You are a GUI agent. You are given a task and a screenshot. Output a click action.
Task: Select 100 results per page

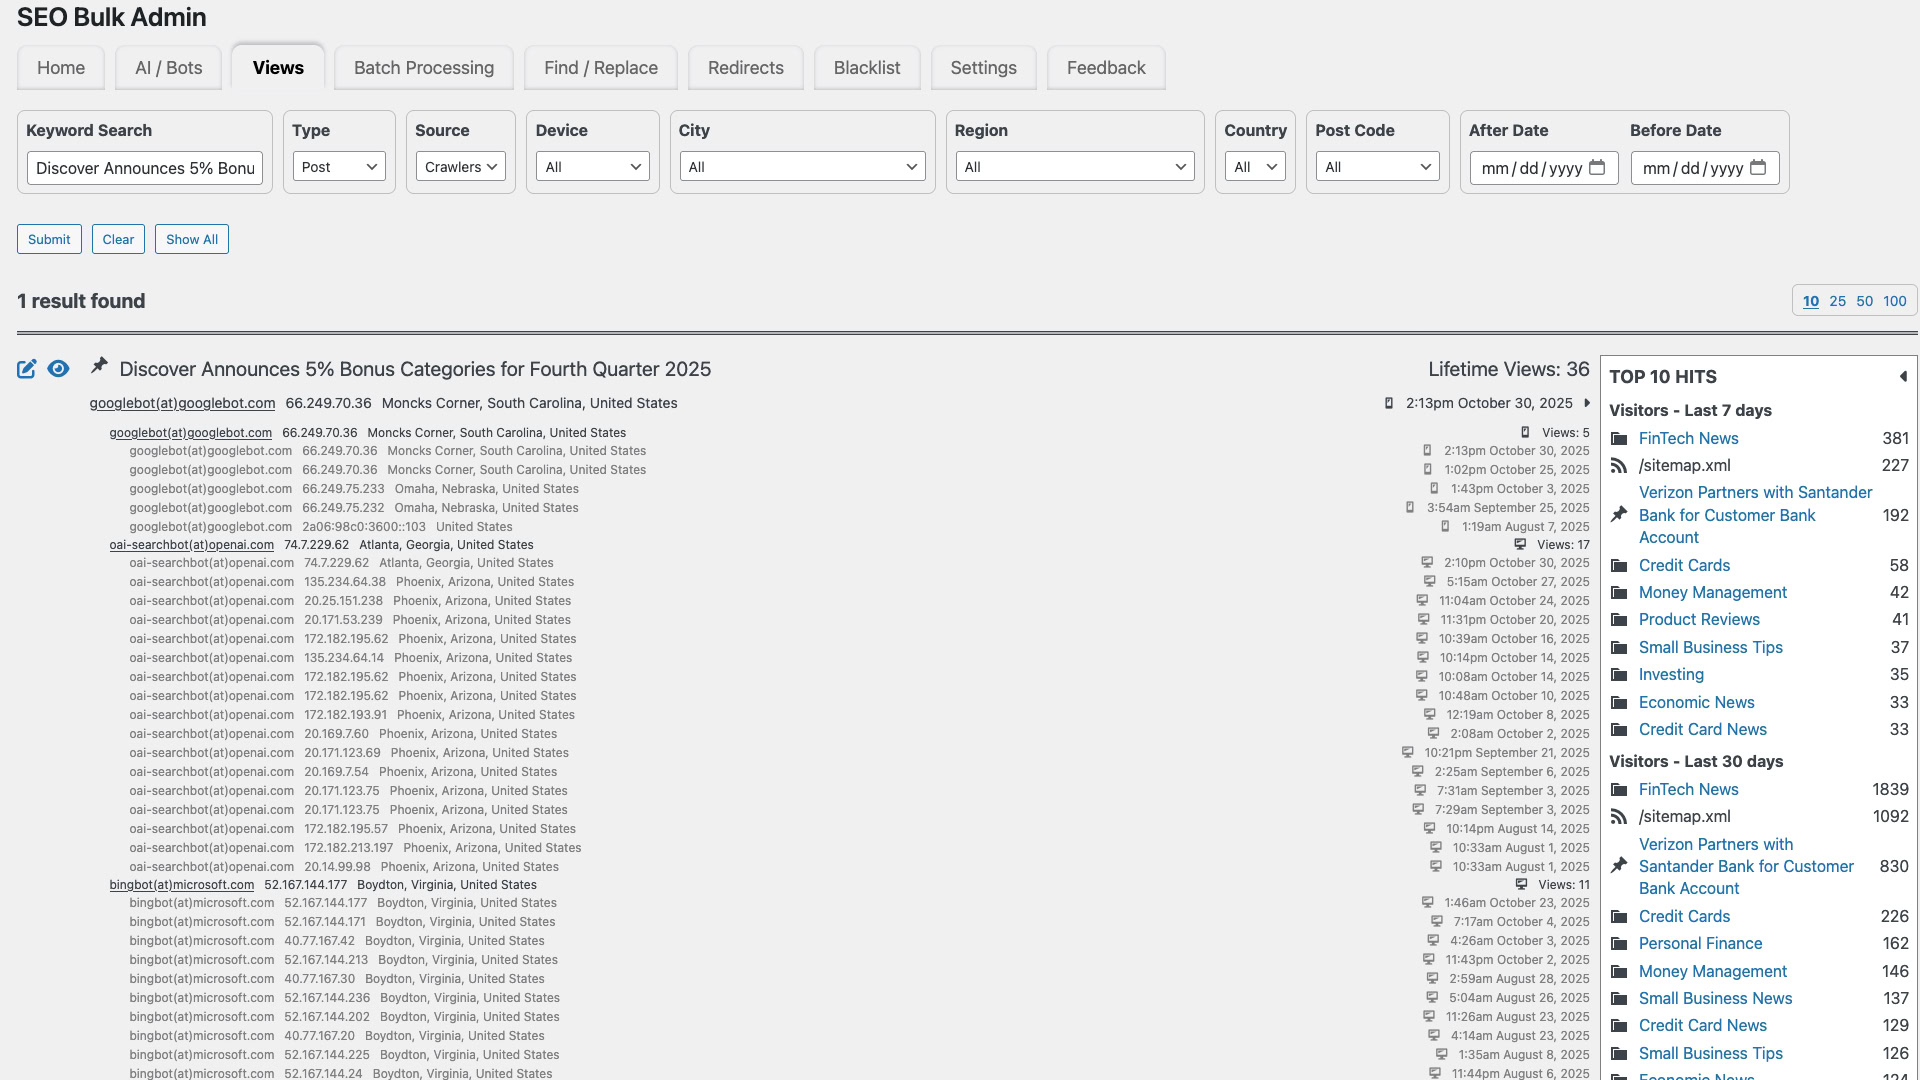(x=1893, y=300)
